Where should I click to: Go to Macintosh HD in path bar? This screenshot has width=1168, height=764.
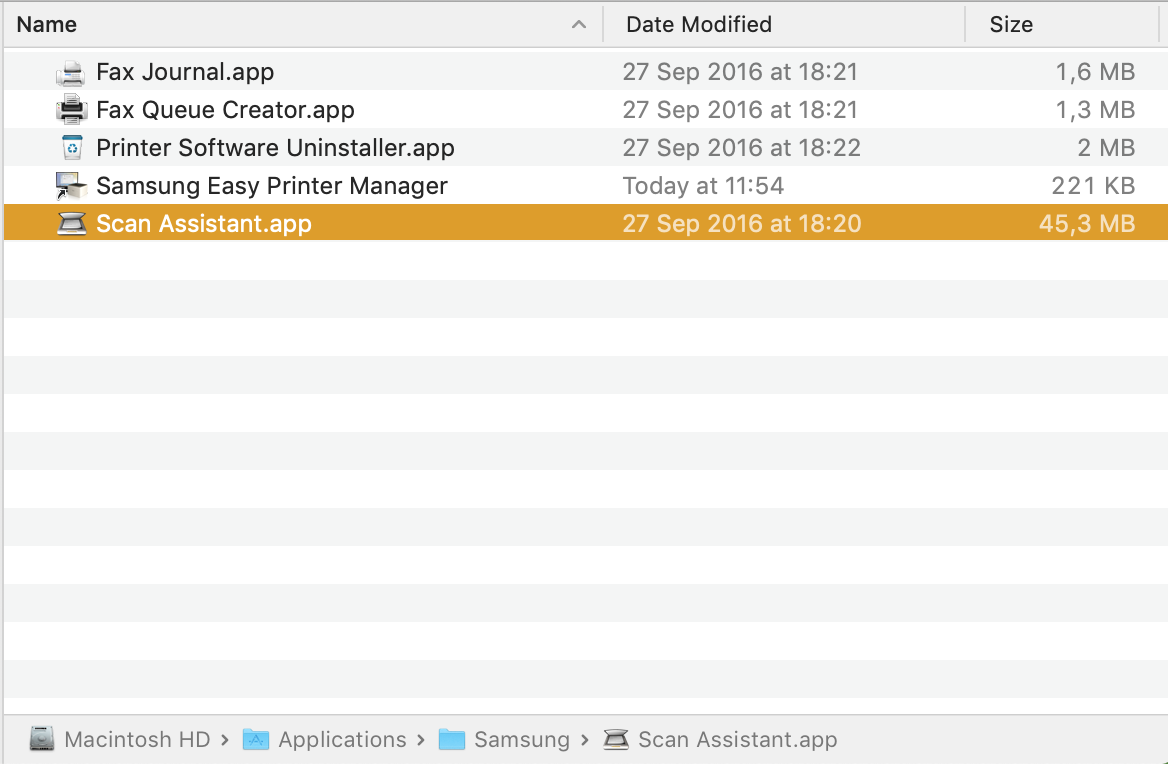(x=137, y=740)
